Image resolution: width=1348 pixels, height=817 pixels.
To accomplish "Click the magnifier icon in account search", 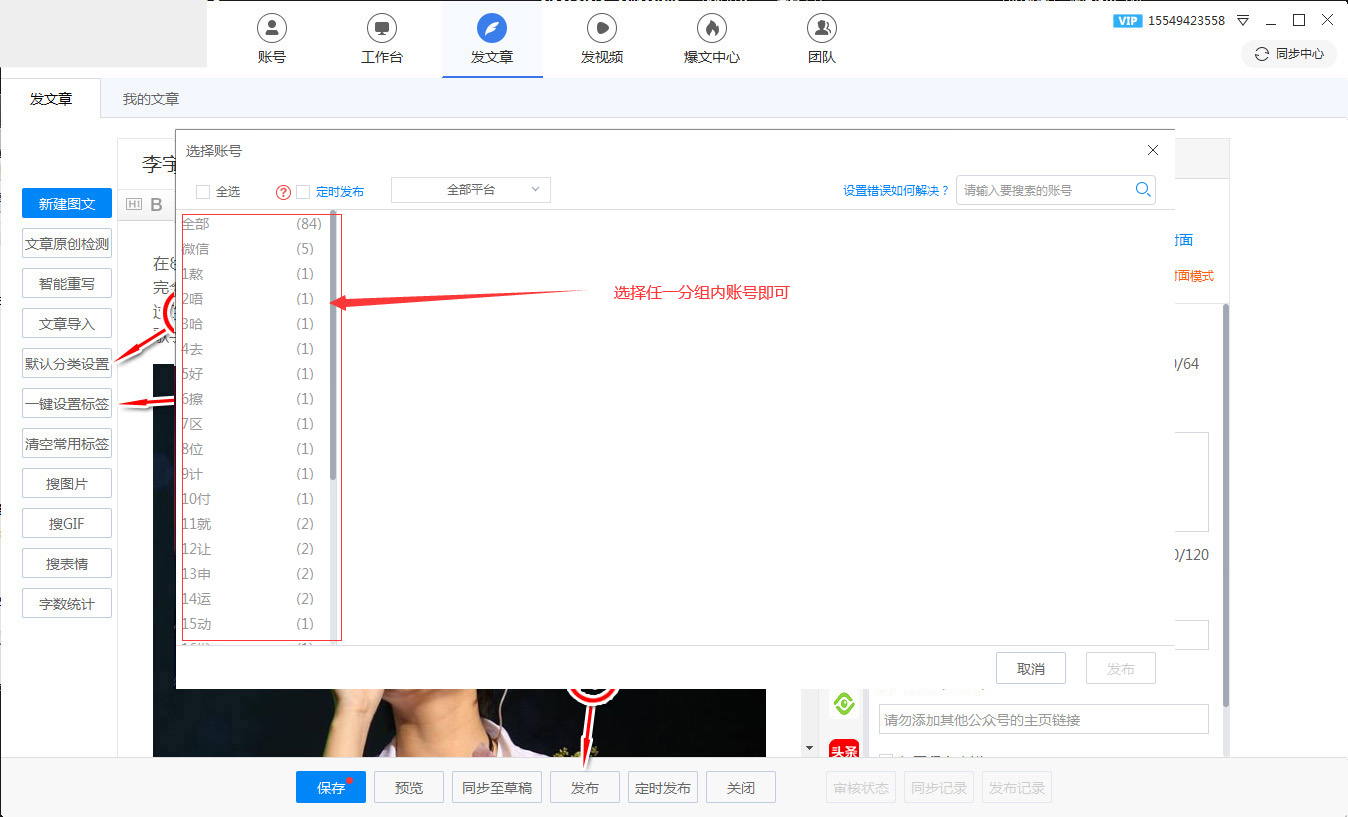I will point(1143,190).
